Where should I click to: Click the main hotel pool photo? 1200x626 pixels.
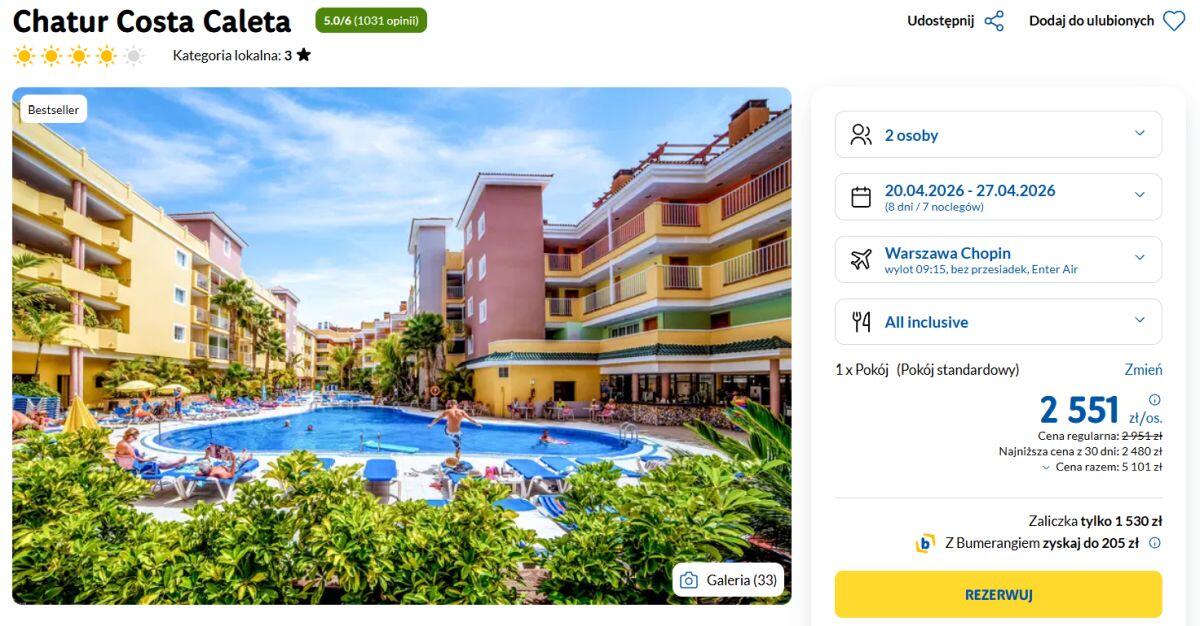click(401, 346)
